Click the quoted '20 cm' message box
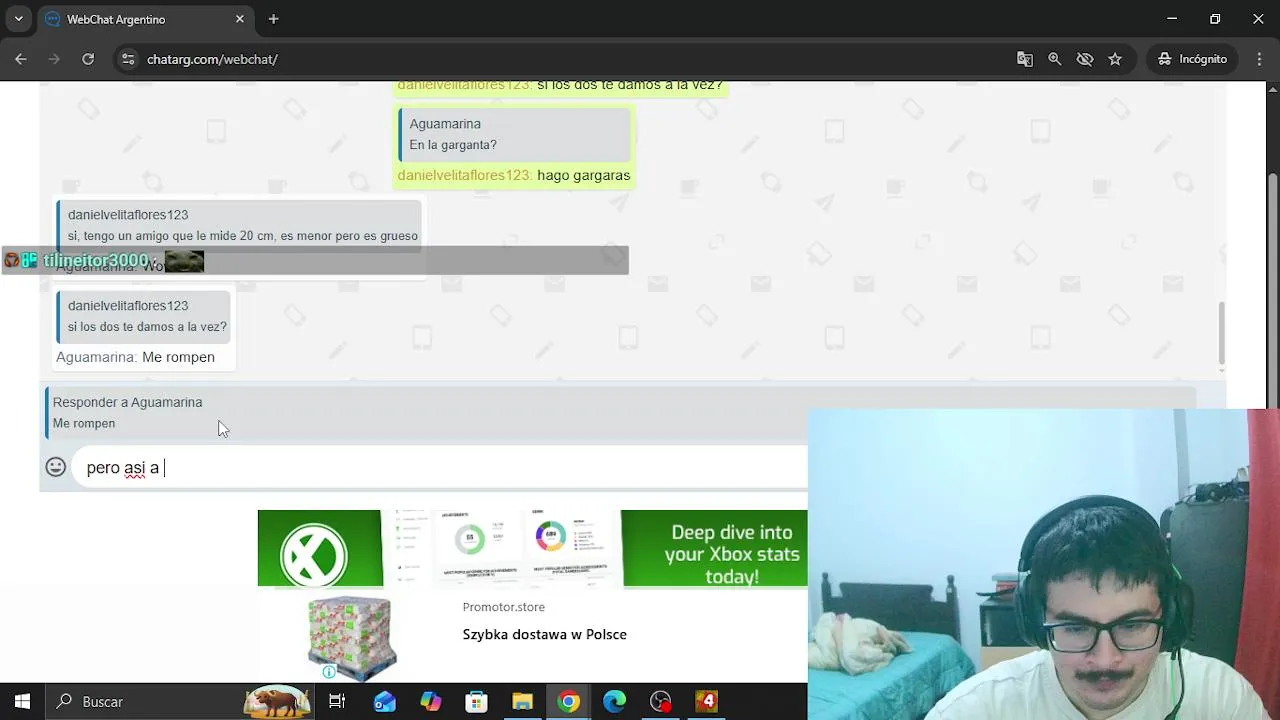Image resolution: width=1280 pixels, height=720 pixels. [239, 225]
